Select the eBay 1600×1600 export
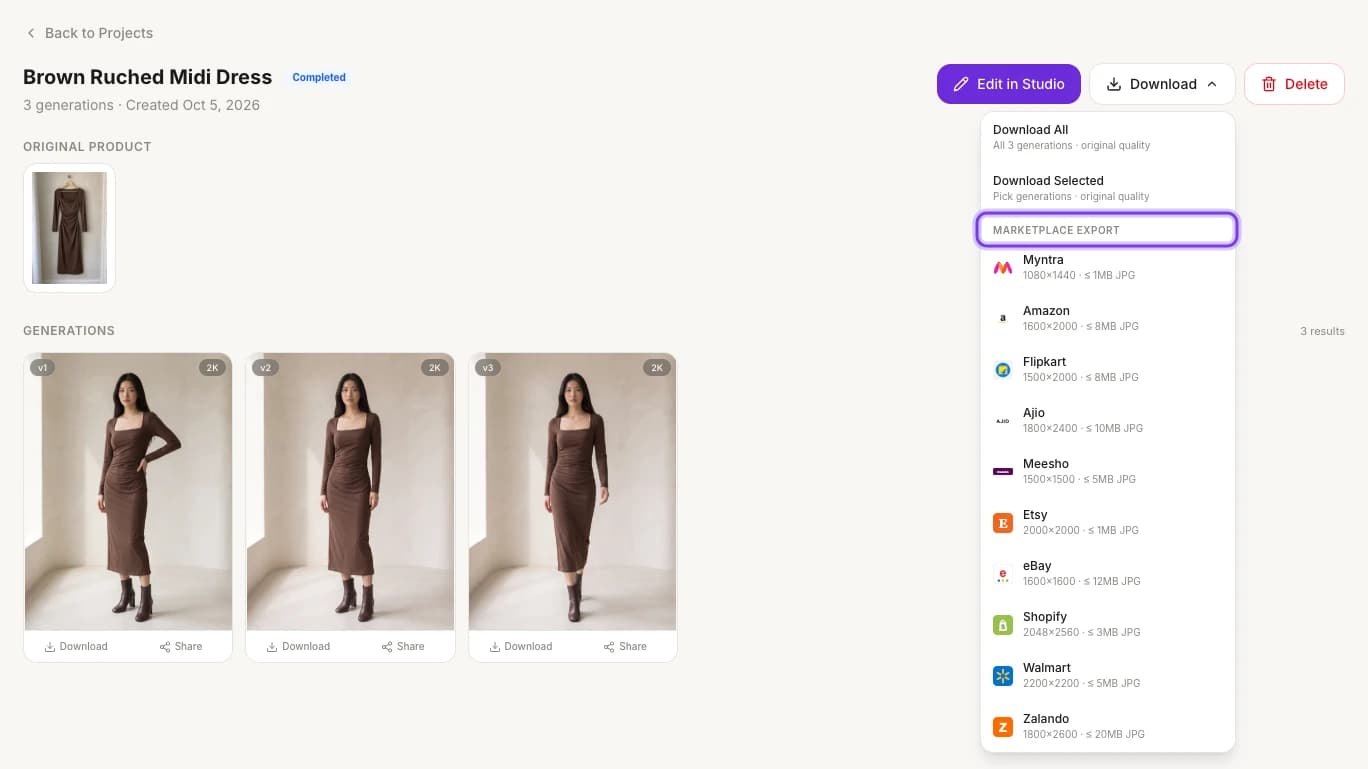Screen dimensions: 1368x769 [x=1108, y=574]
